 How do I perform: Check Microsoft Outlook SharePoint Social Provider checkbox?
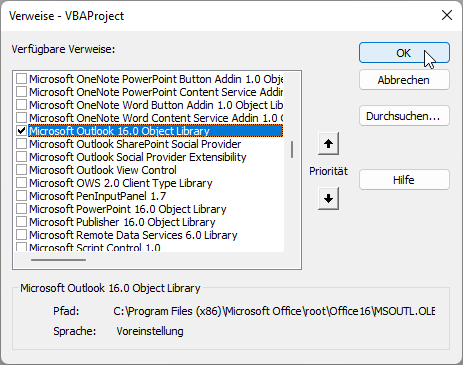pos(22,144)
